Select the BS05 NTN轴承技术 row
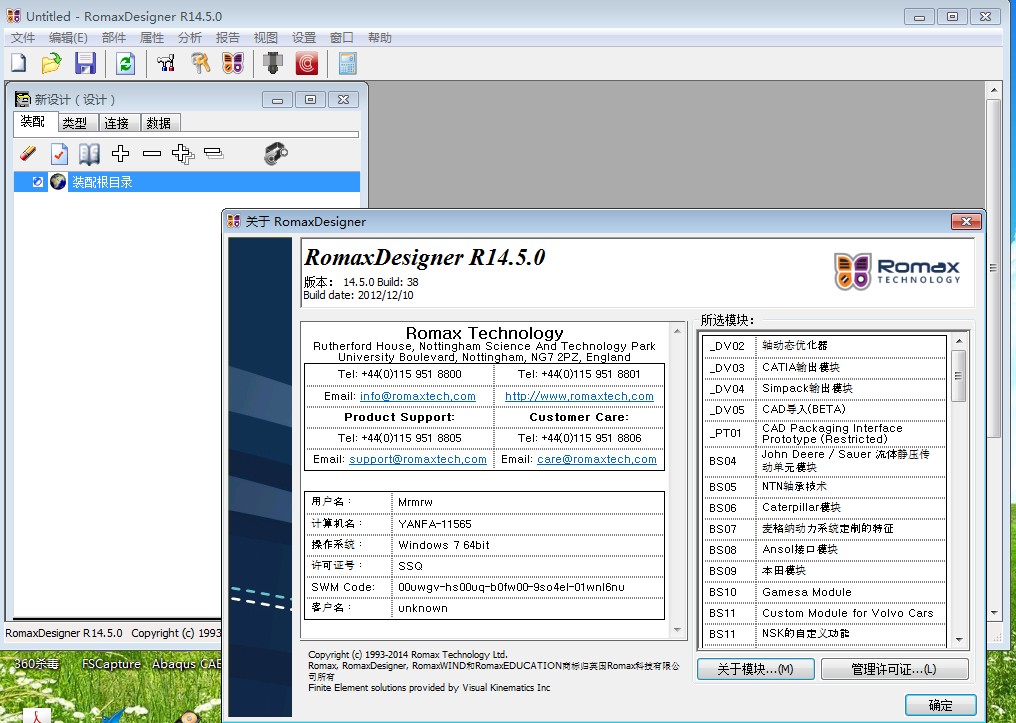 coord(824,487)
